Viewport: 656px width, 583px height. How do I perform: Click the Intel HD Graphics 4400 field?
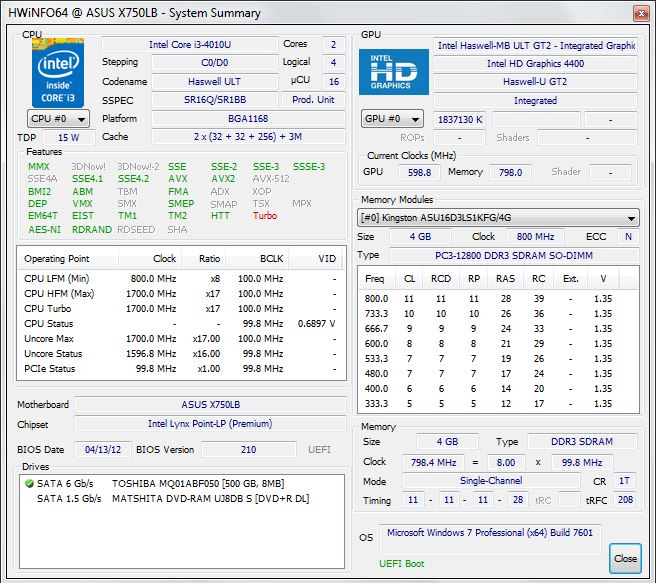point(535,64)
